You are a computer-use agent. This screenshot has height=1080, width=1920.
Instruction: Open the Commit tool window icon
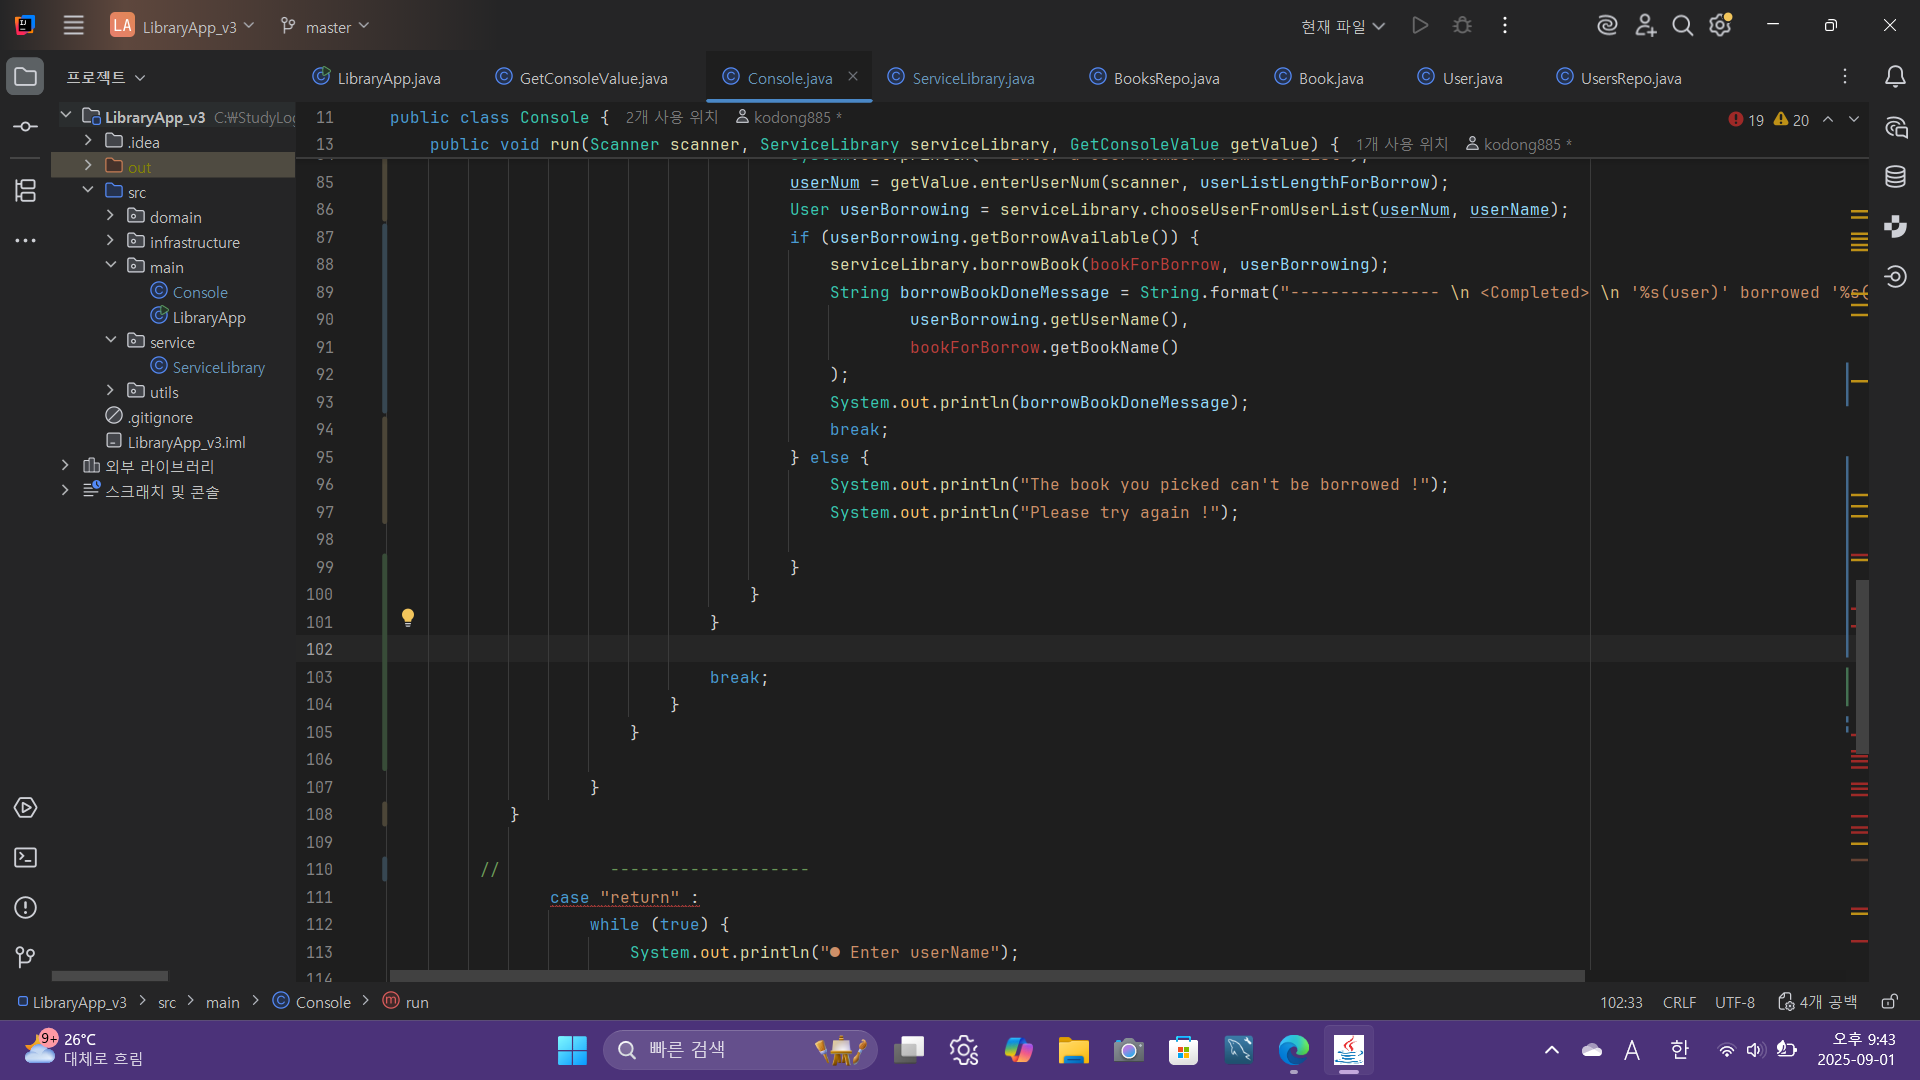click(x=26, y=127)
